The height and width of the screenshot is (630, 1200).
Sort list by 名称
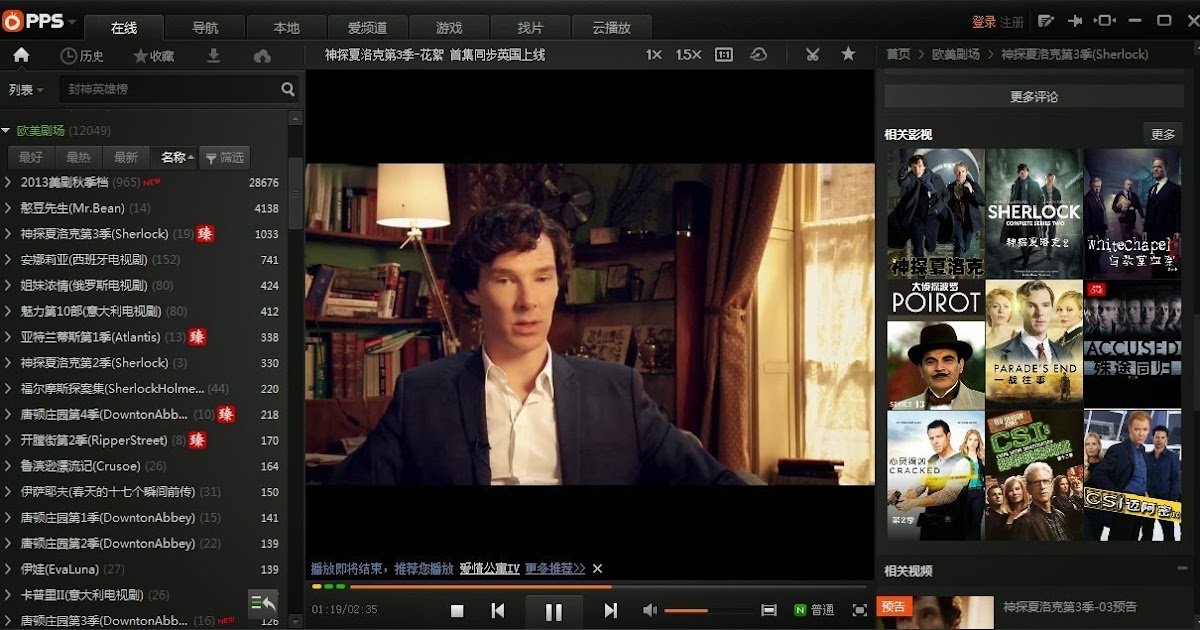[x=176, y=157]
